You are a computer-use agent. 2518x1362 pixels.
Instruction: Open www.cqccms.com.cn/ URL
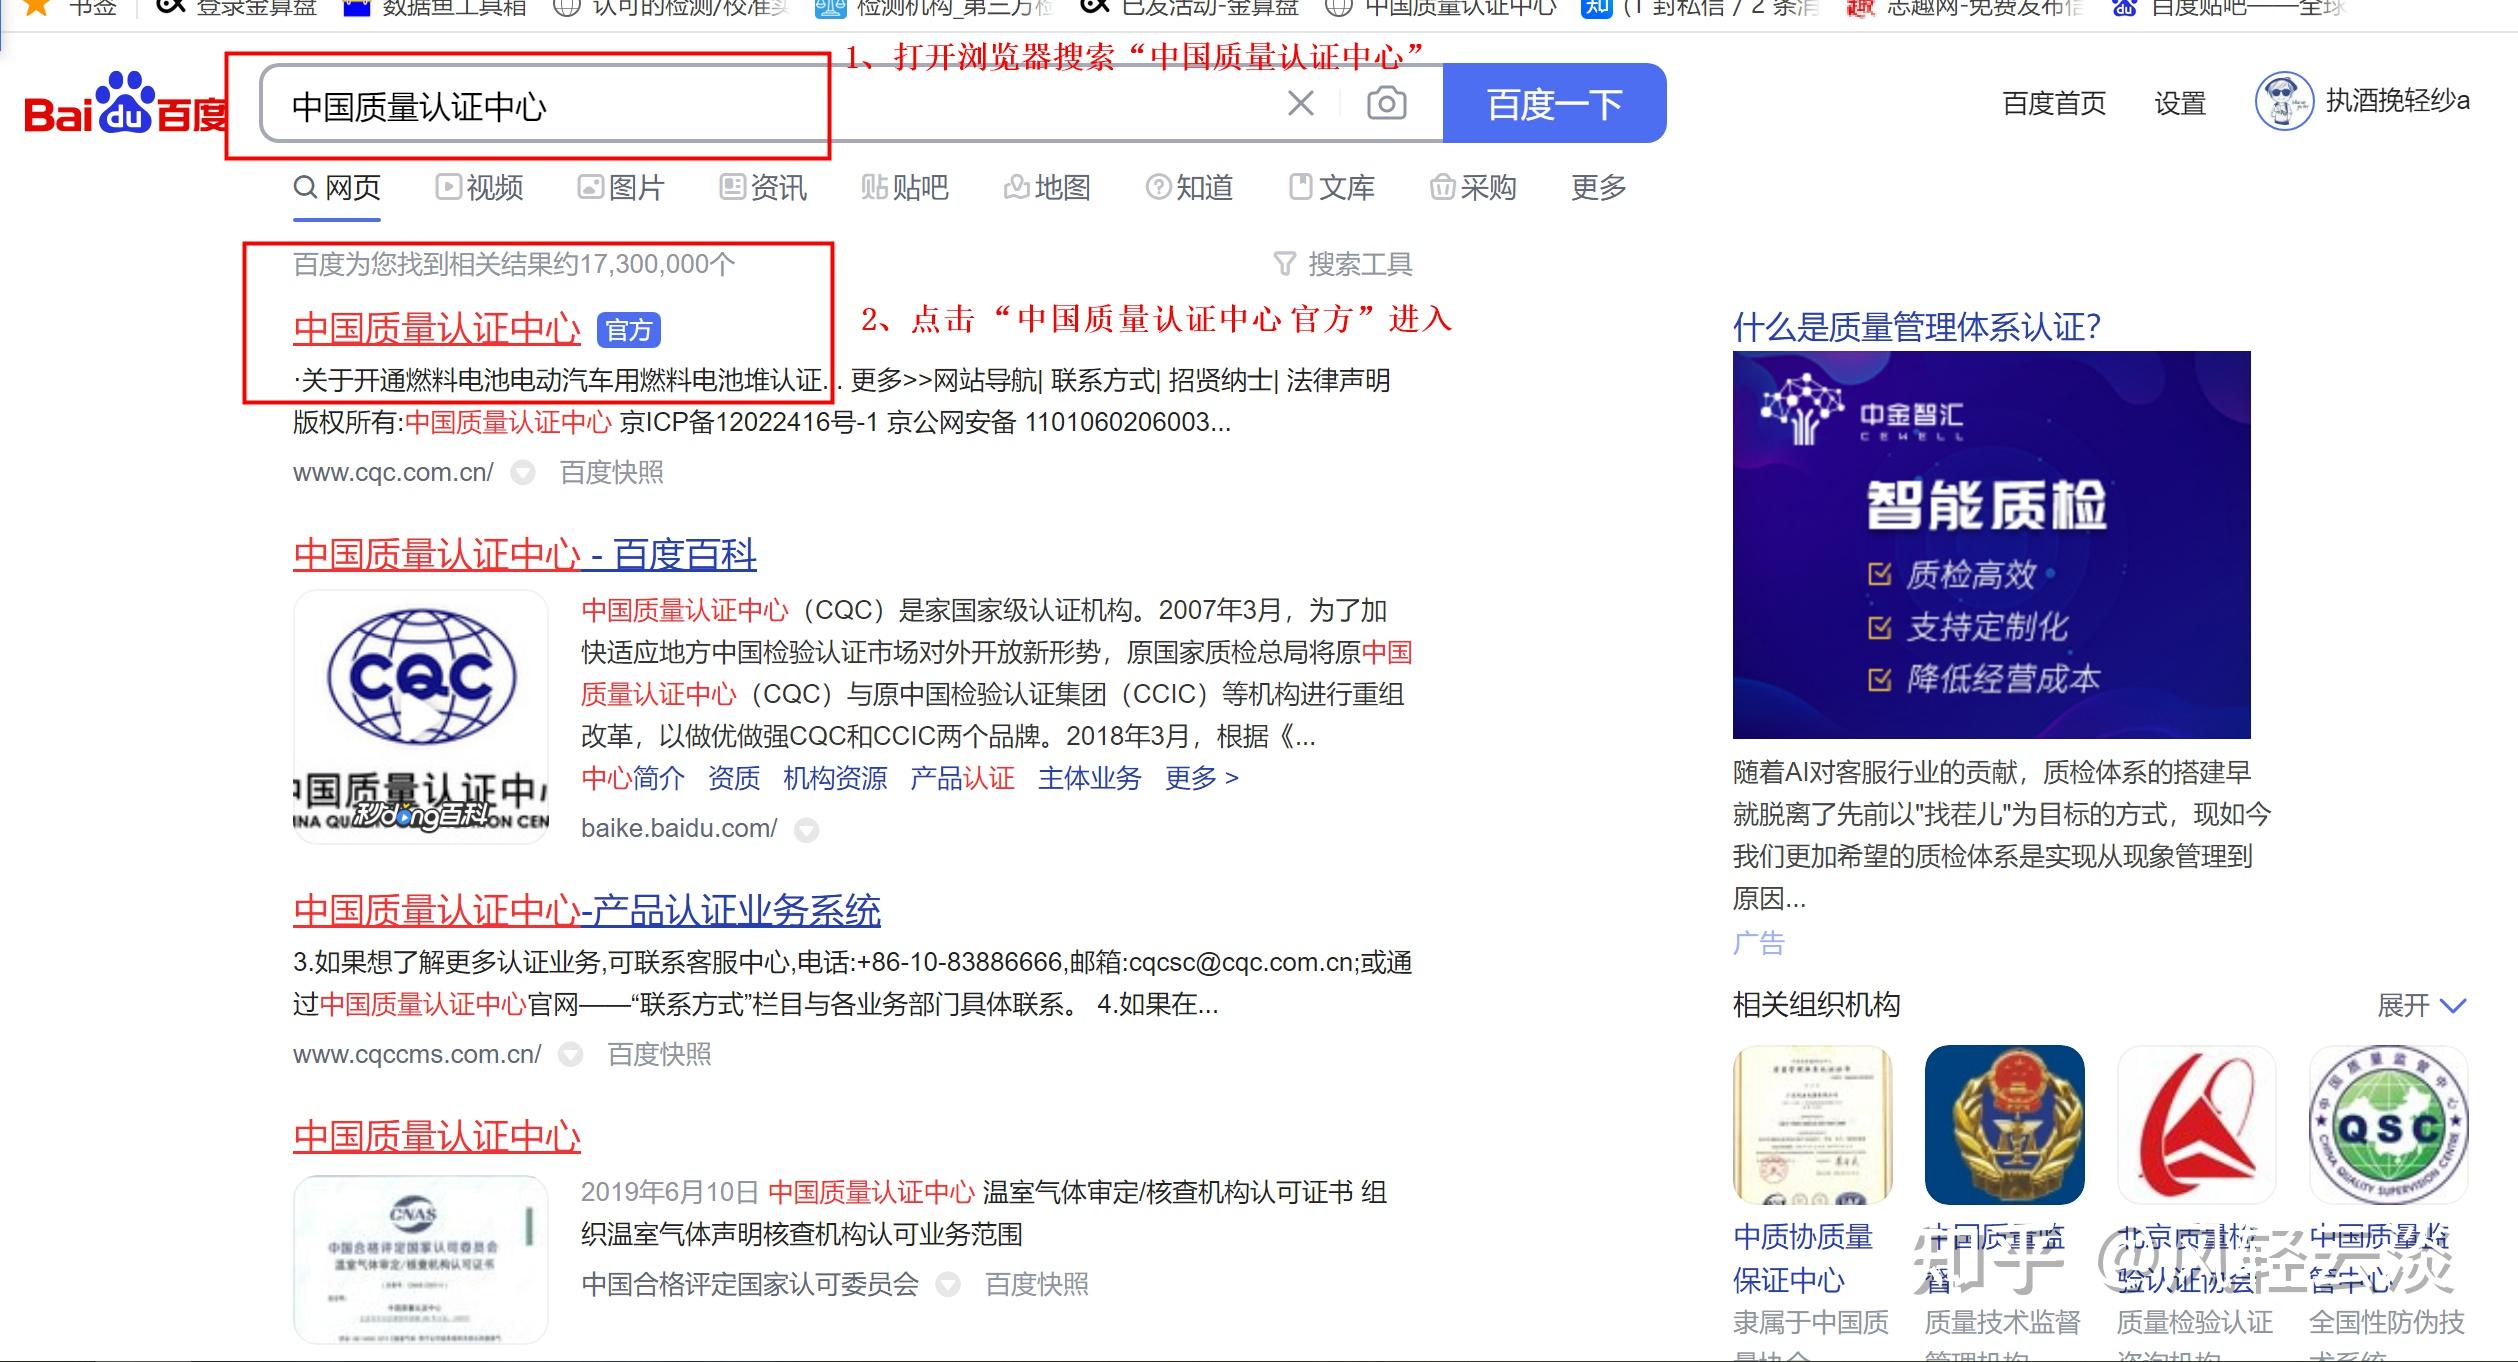coord(417,1054)
